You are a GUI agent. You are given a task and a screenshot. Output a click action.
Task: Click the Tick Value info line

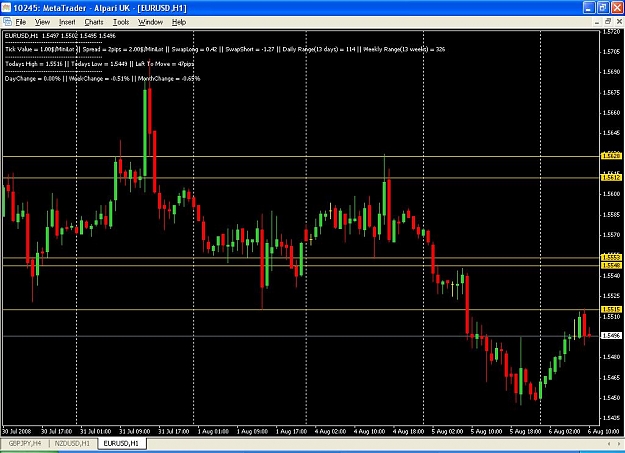point(225,49)
